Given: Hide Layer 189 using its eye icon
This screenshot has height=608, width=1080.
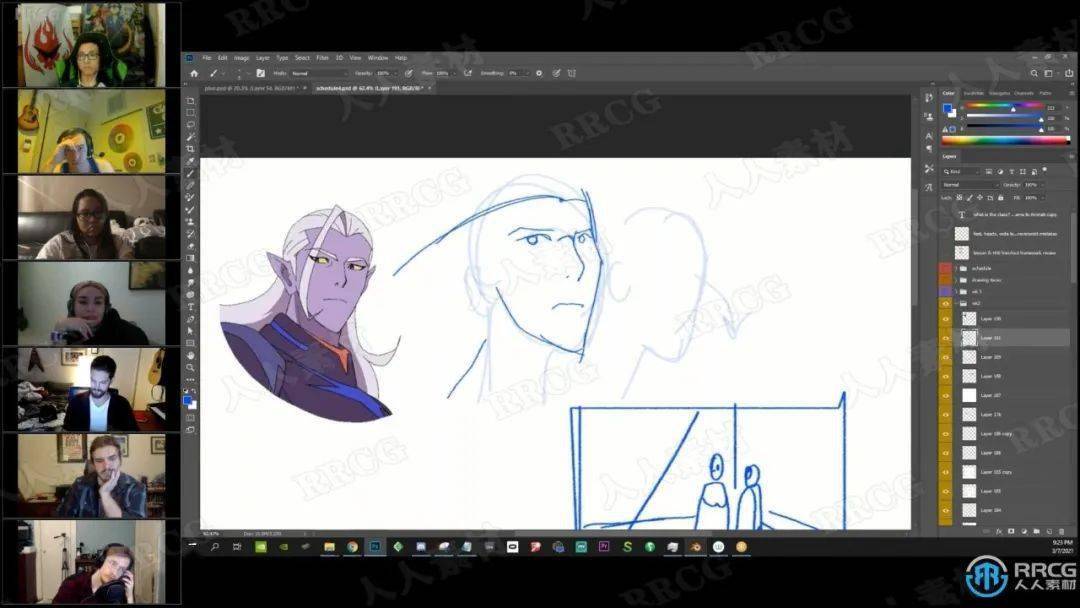Looking at the screenshot, I should pos(946,357).
